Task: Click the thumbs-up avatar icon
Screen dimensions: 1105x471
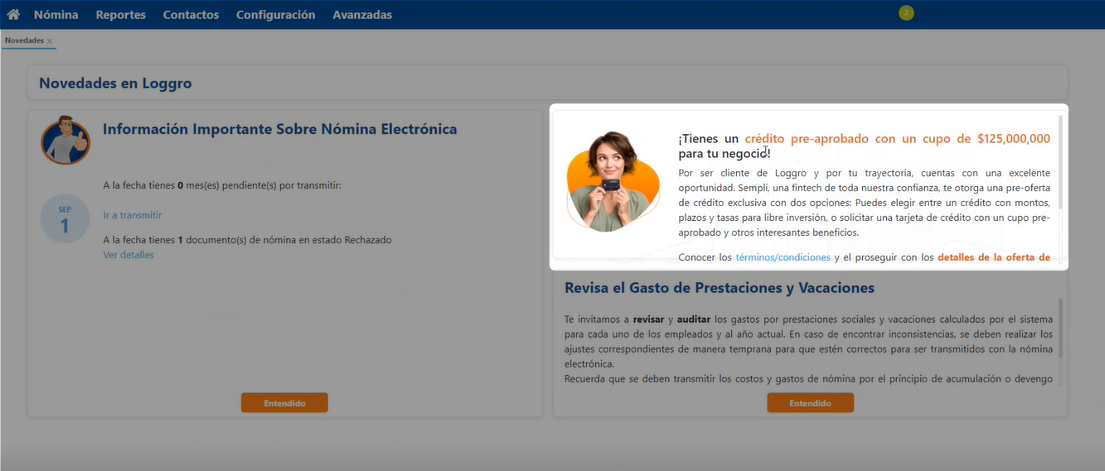Action: pyautogui.click(x=66, y=140)
